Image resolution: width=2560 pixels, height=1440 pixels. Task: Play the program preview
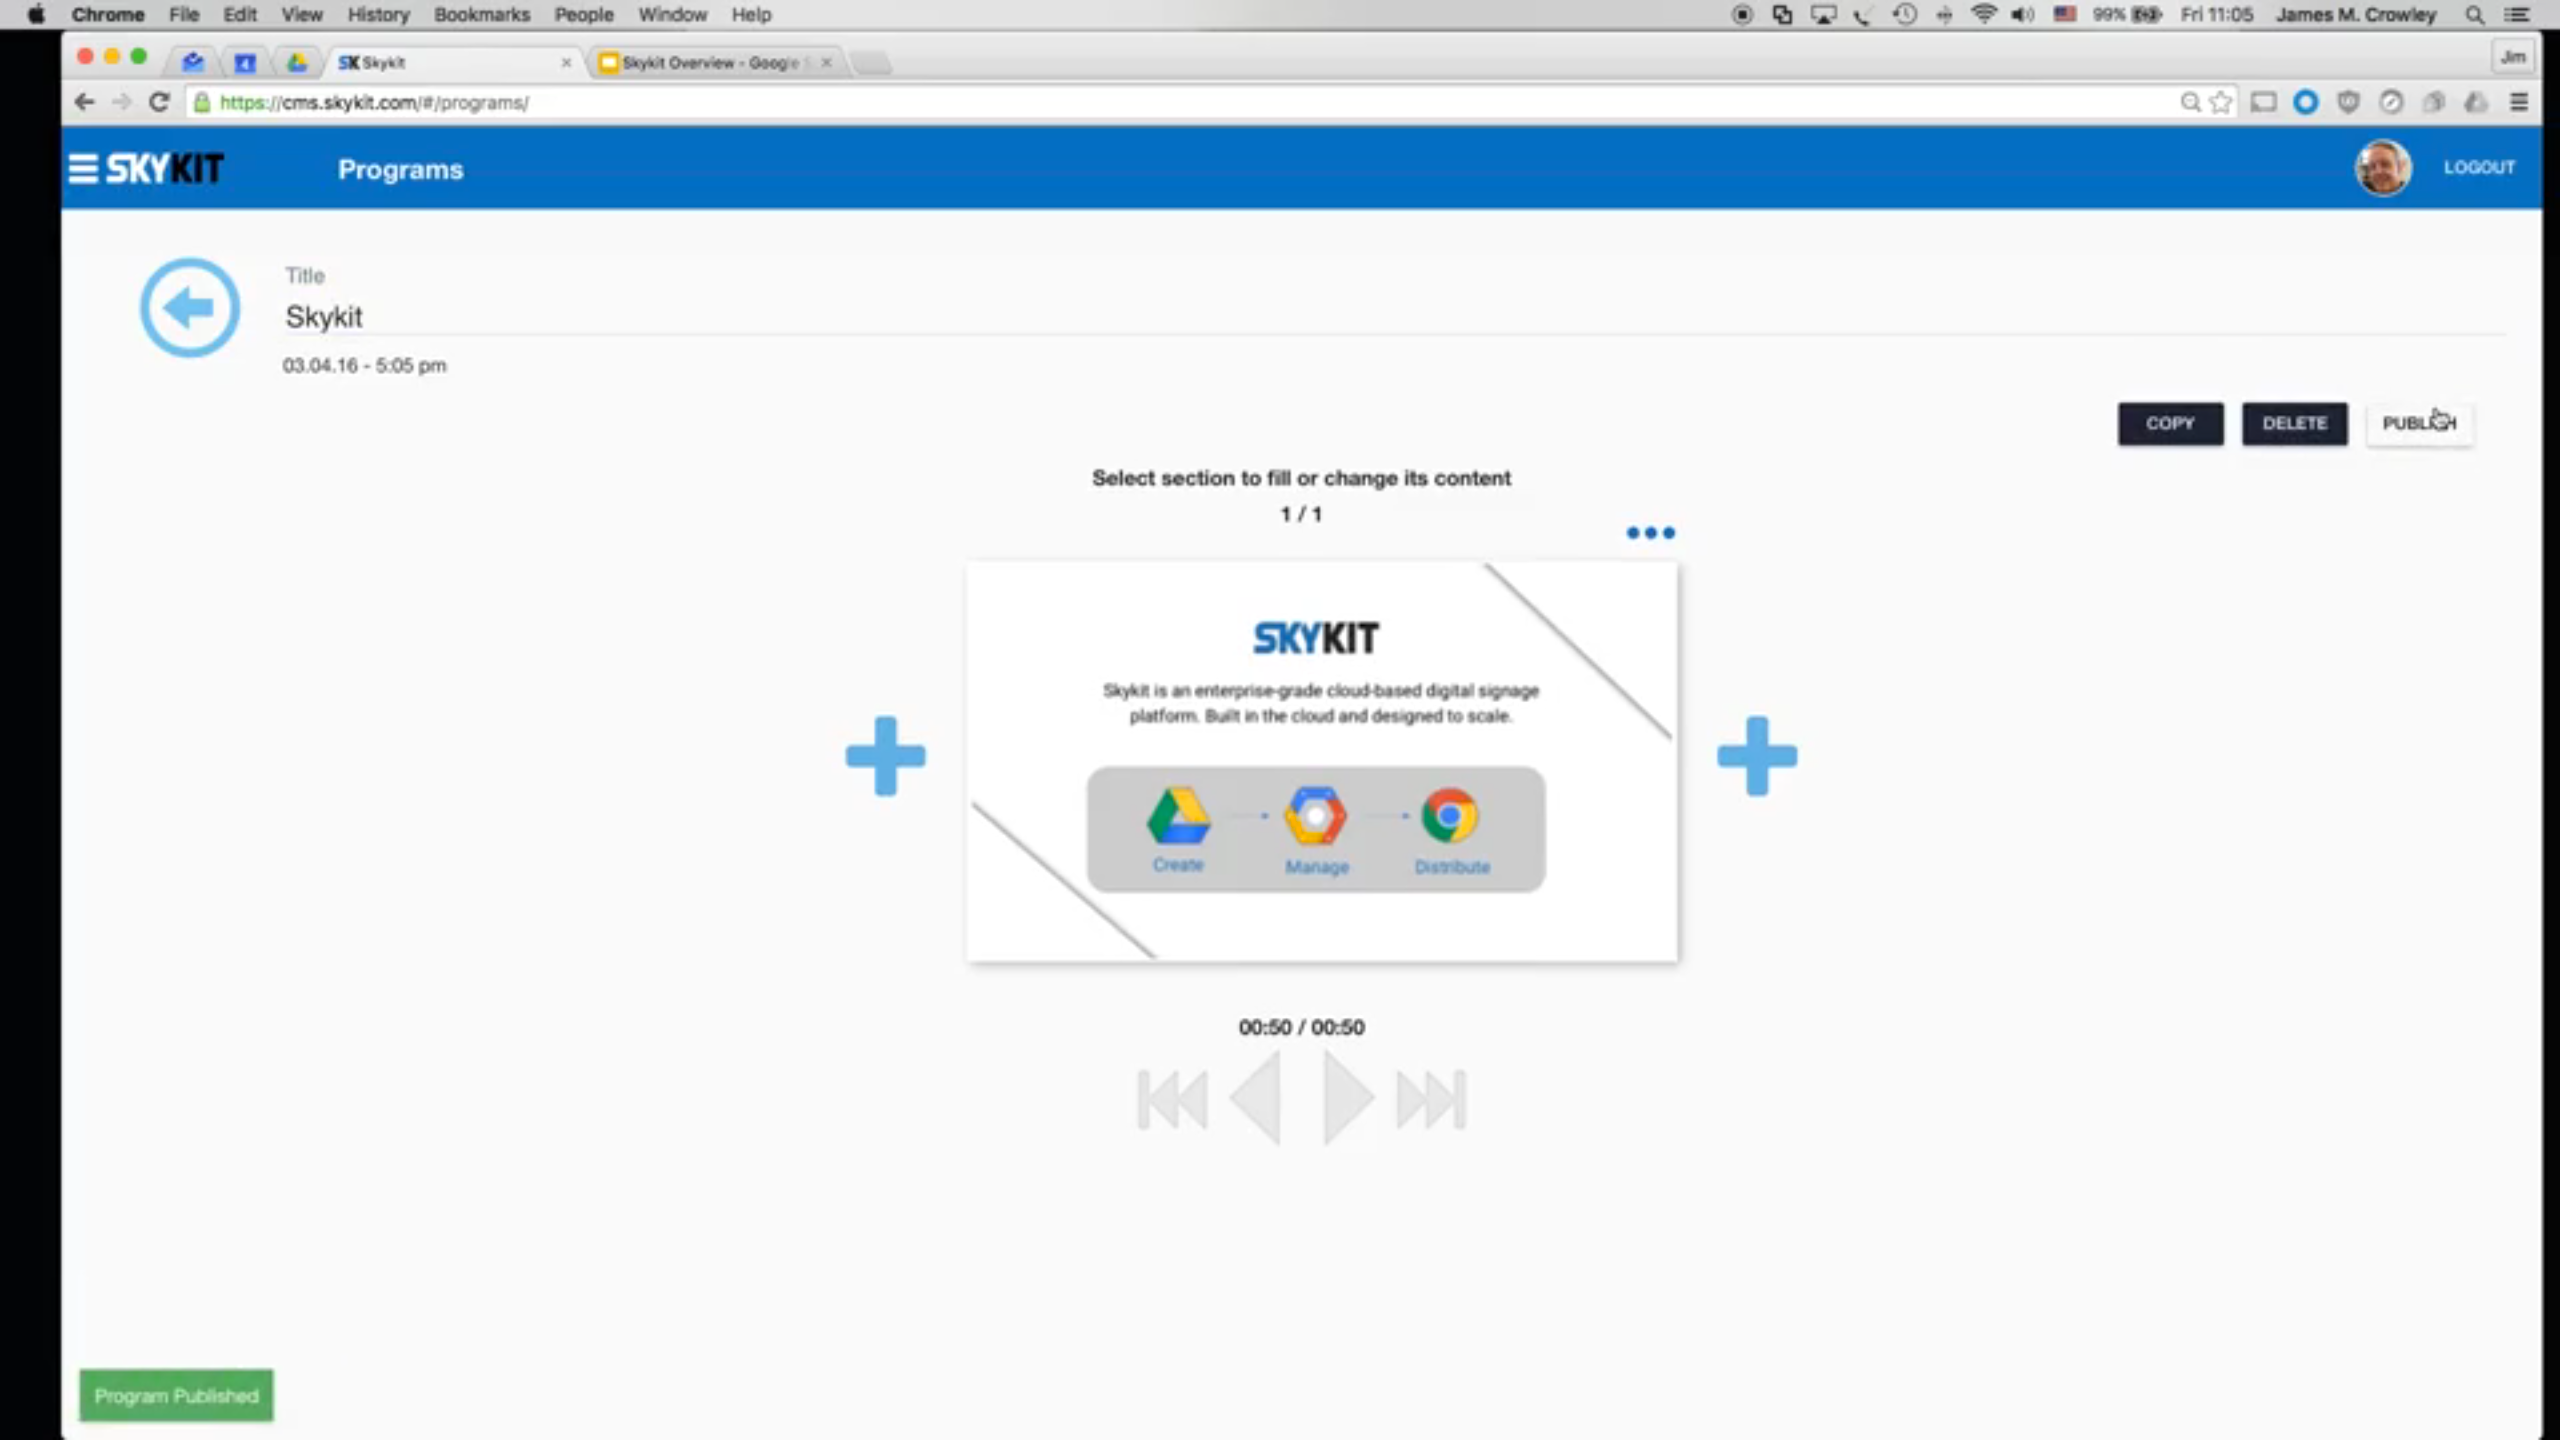coord(1347,1098)
